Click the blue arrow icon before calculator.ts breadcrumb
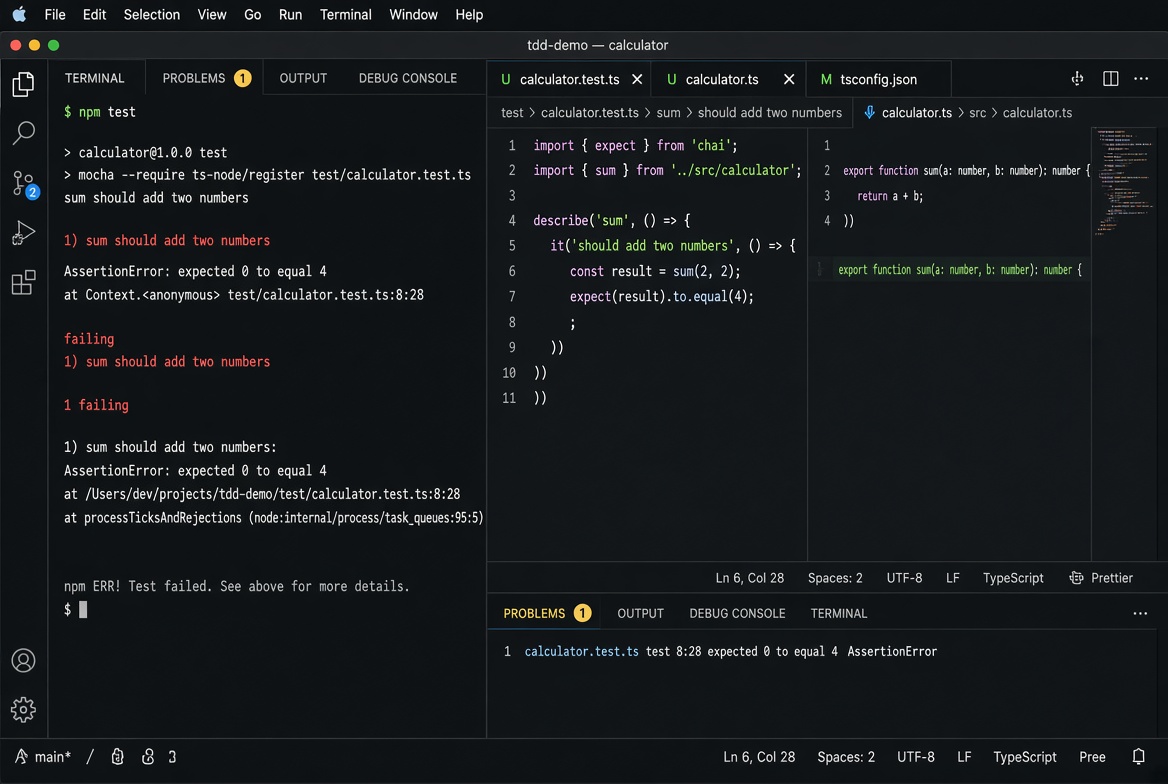The height and width of the screenshot is (784, 1168). [869, 113]
